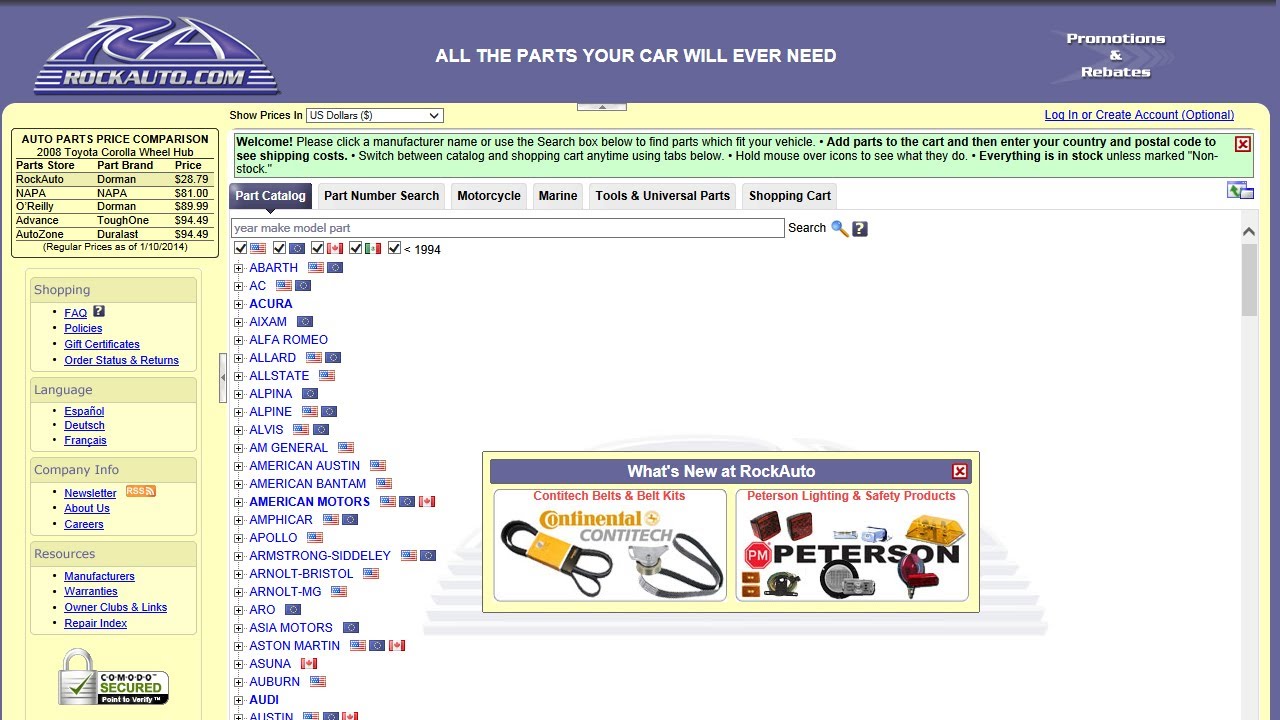Viewport: 1280px width, 720px height.
Task: Select the AIXAM make
Action: [x=268, y=322]
